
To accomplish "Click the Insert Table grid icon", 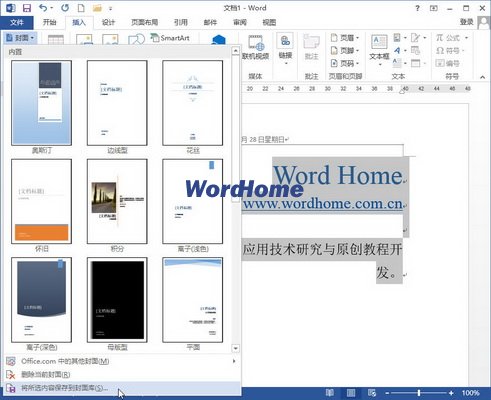I will coord(56,40).
